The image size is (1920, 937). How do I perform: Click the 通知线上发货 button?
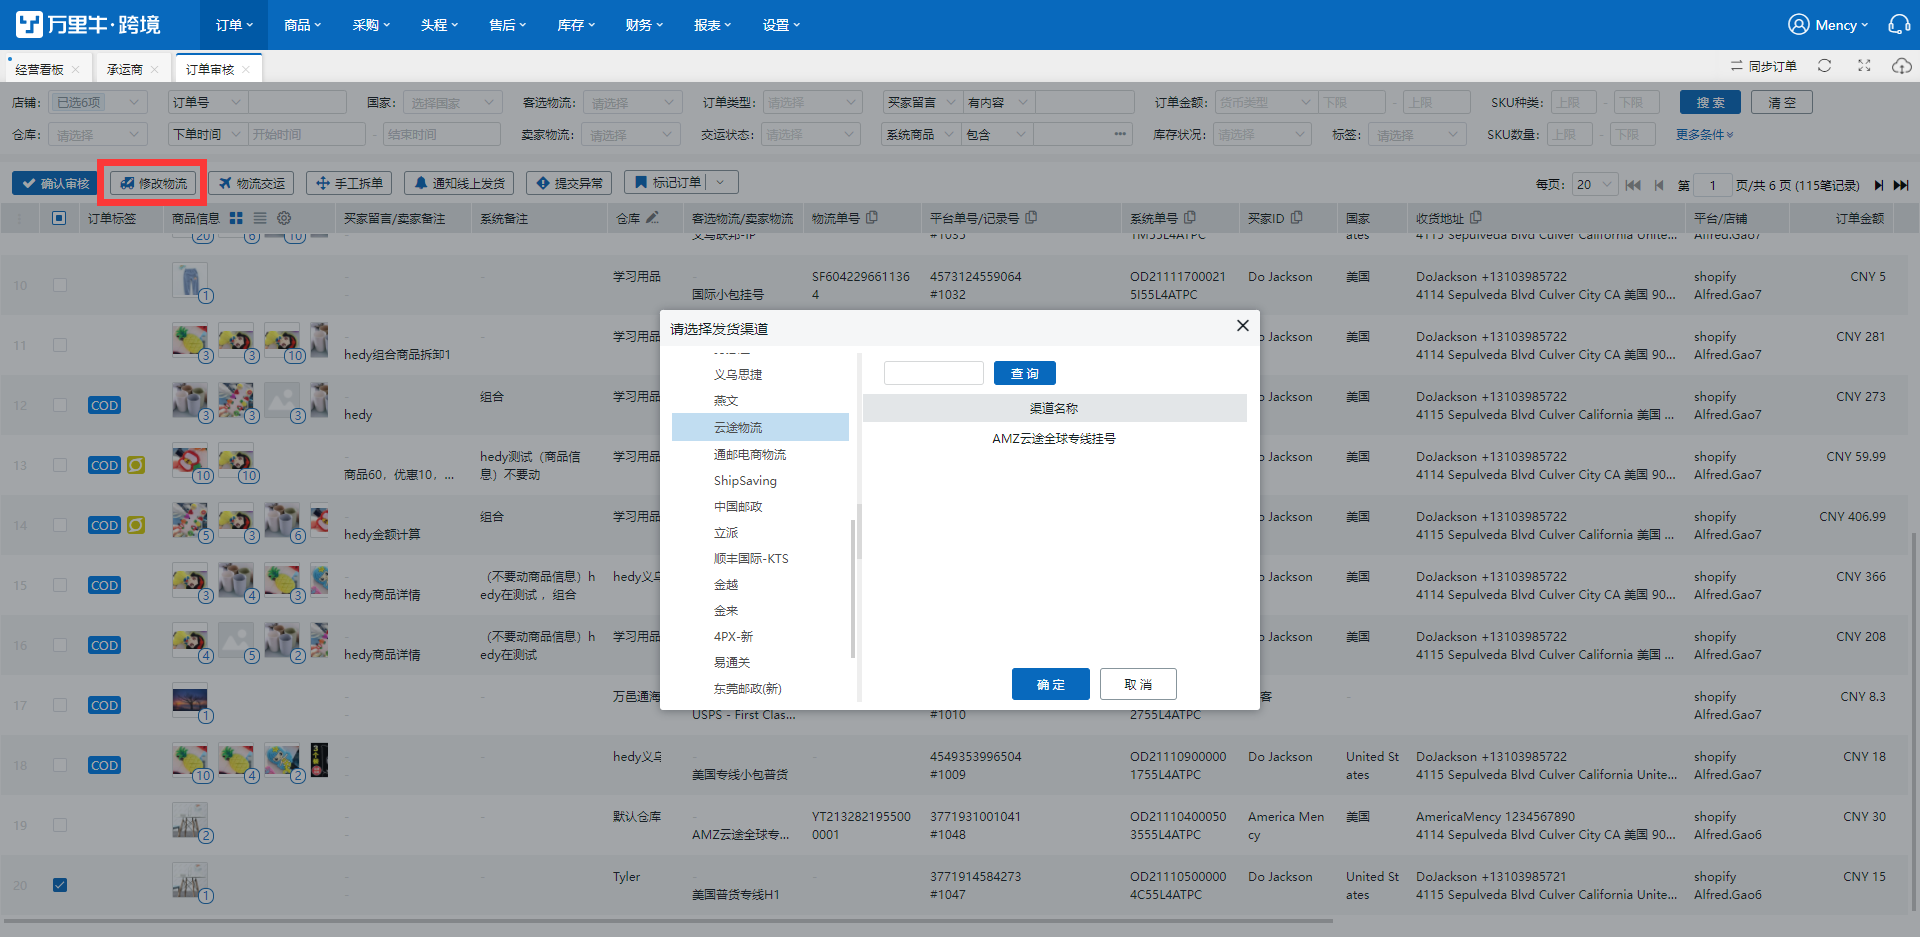[459, 183]
